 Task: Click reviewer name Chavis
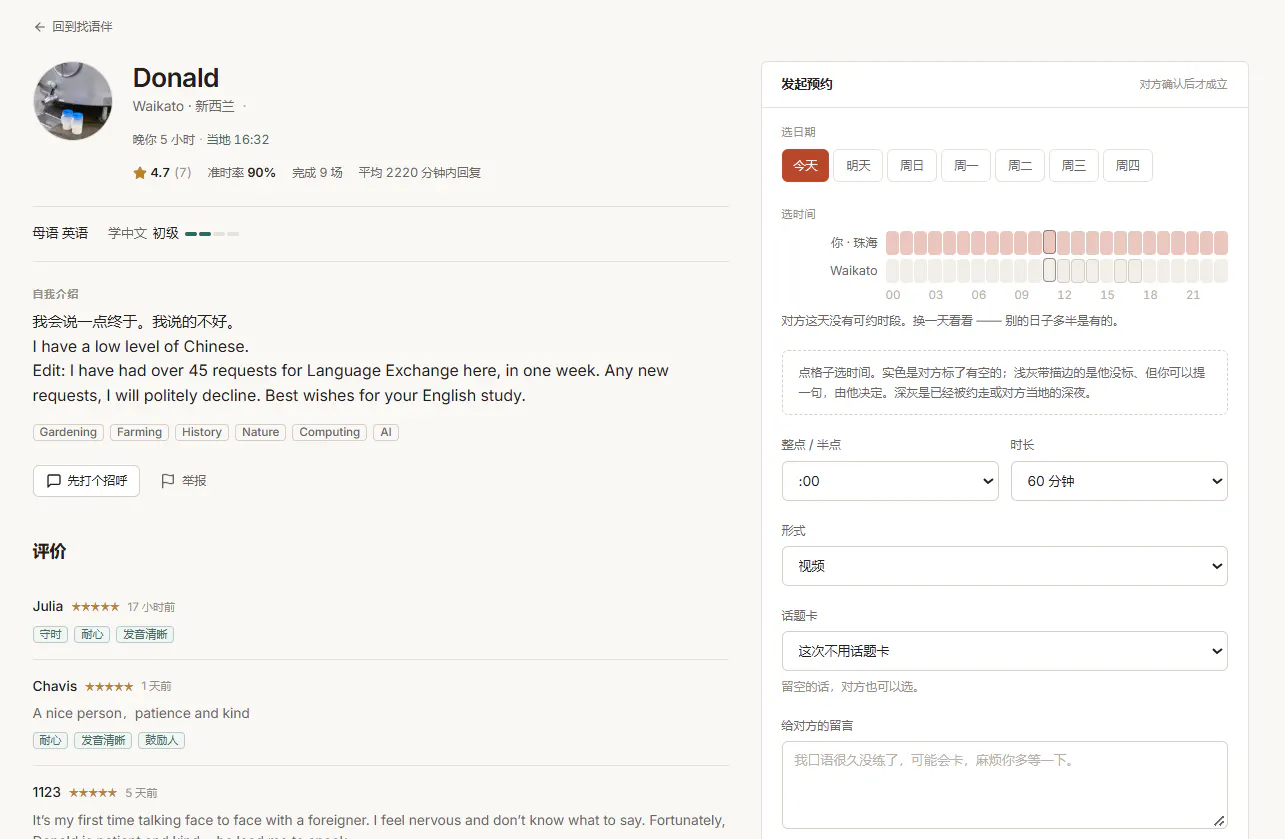(x=55, y=686)
